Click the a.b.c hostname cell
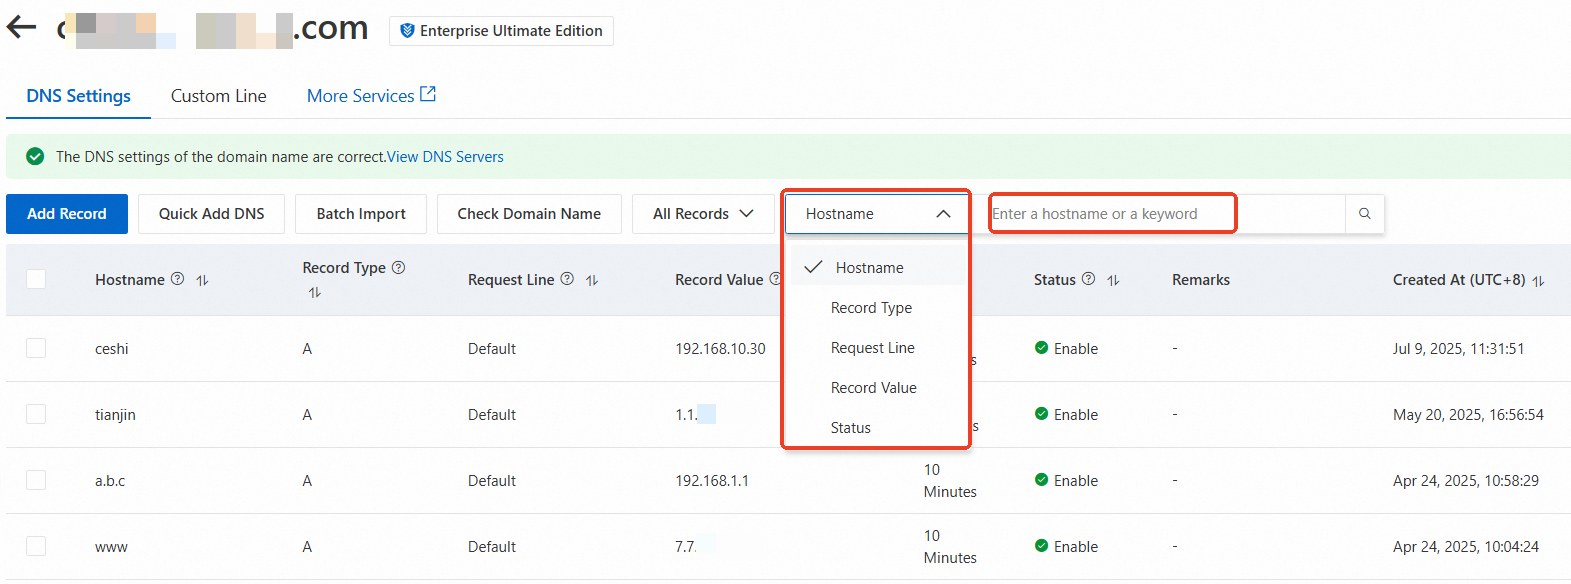Screen dimensions: 1571x584 (x=110, y=481)
